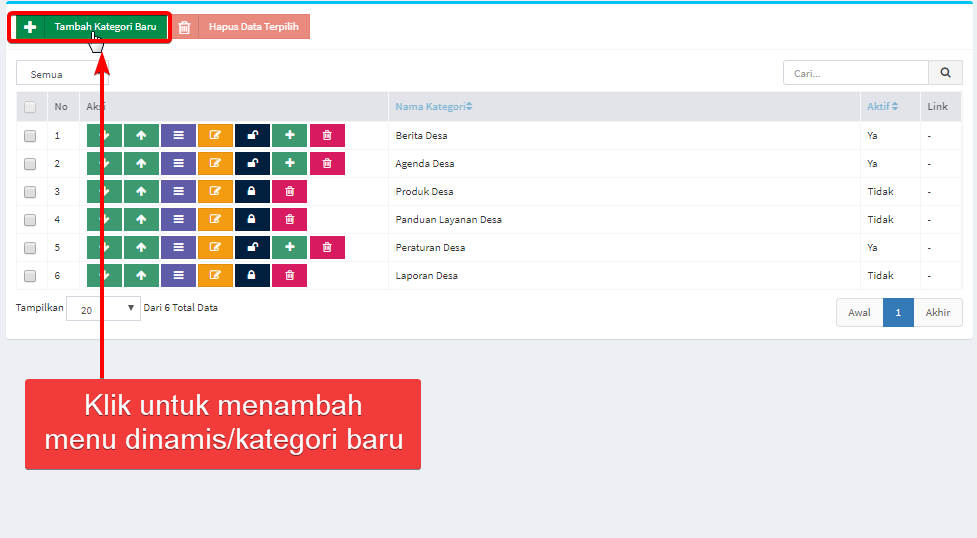The height and width of the screenshot is (538, 977).
Task: Move Panduan Layanan Desa up
Action: pos(141,219)
